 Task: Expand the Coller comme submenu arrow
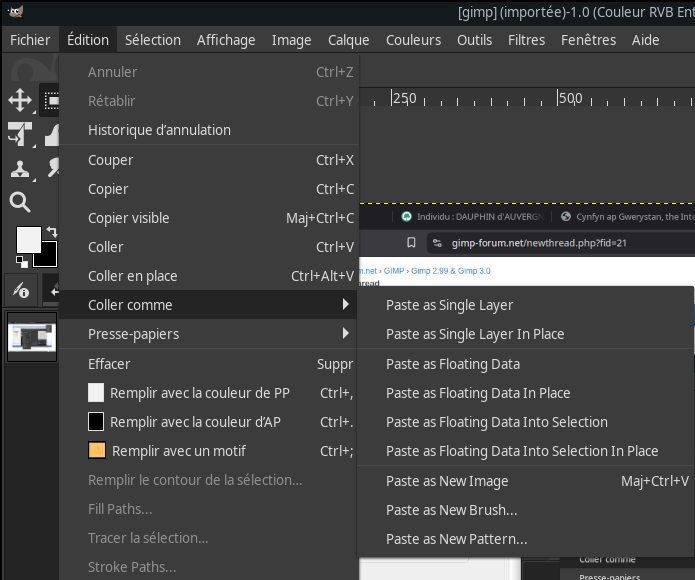coord(346,305)
